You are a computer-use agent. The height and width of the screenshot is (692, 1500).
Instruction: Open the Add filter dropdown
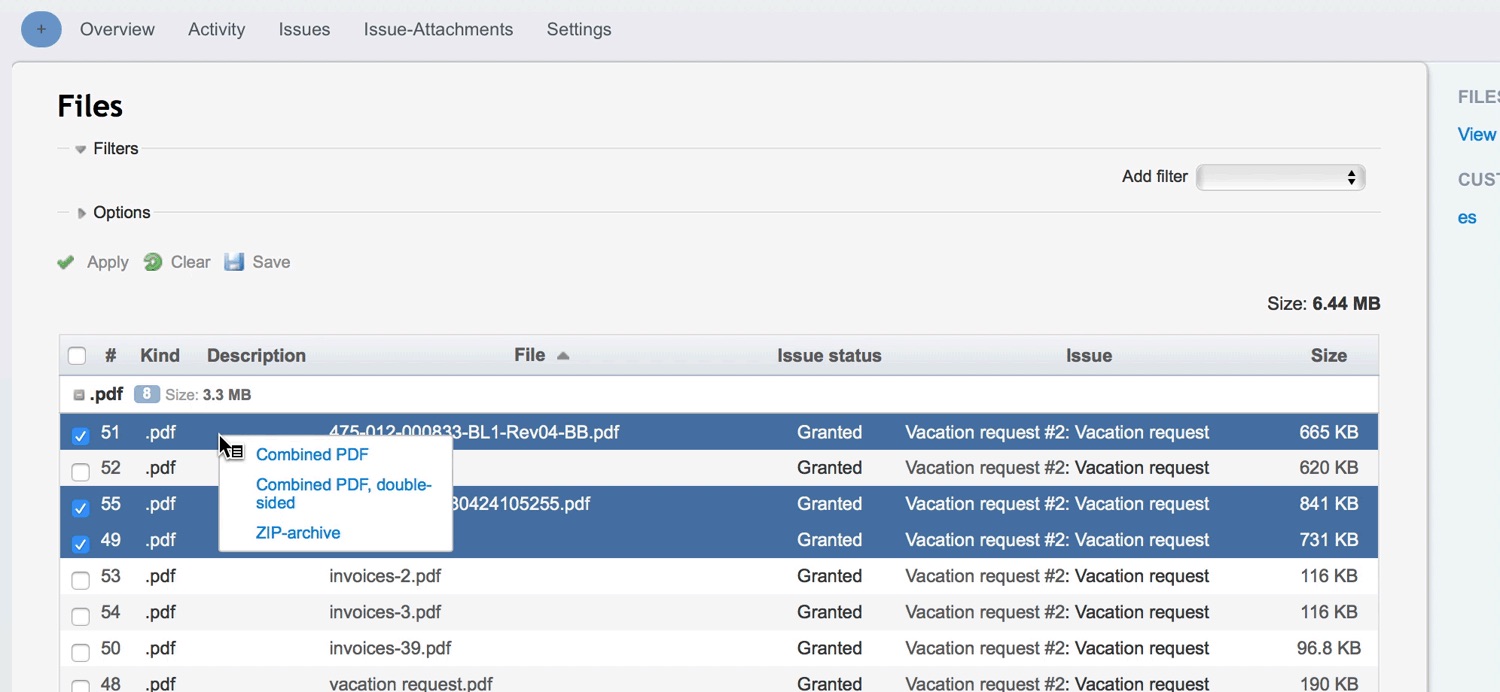pyautogui.click(x=1280, y=177)
